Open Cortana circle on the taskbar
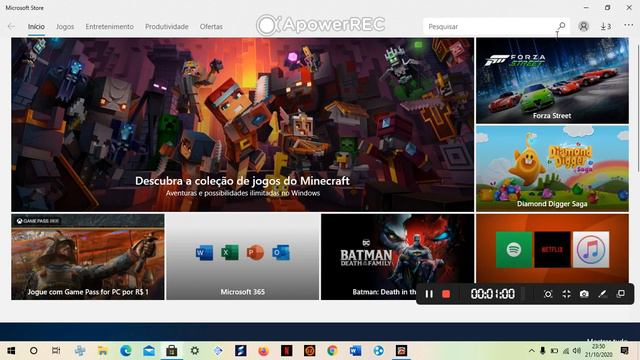Screen dimensions: 640x360 (33, 351)
